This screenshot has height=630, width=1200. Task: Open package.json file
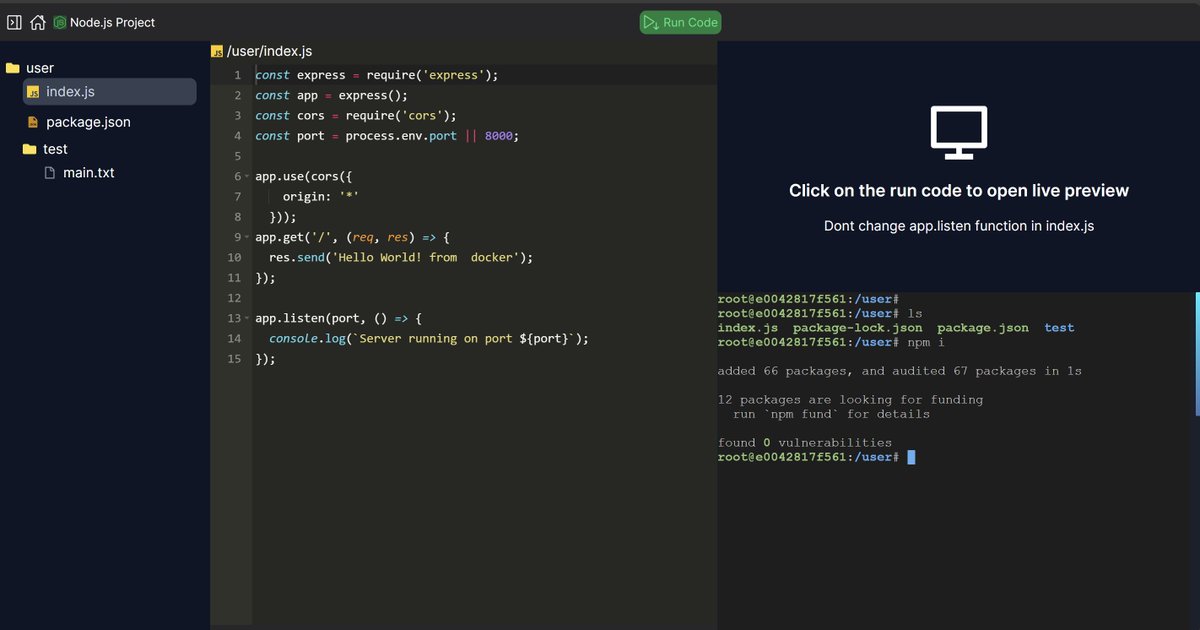coord(88,122)
